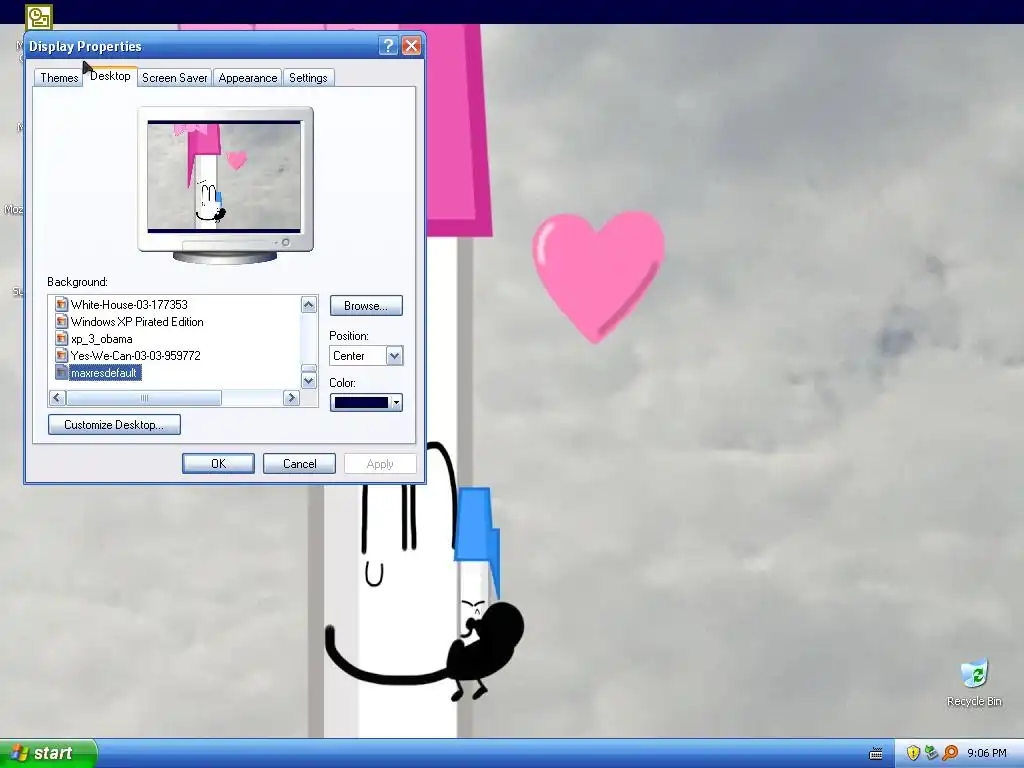Image resolution: width=1024 pixels, height=768 pixels.
Task: Click the Help question mark button
Action: (388, 46)
